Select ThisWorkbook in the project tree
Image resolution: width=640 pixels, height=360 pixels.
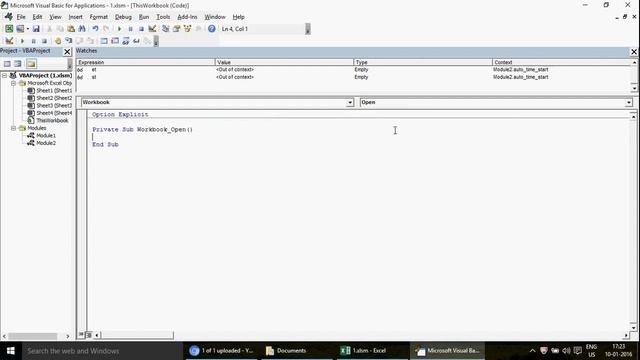(x=48, y=121)
